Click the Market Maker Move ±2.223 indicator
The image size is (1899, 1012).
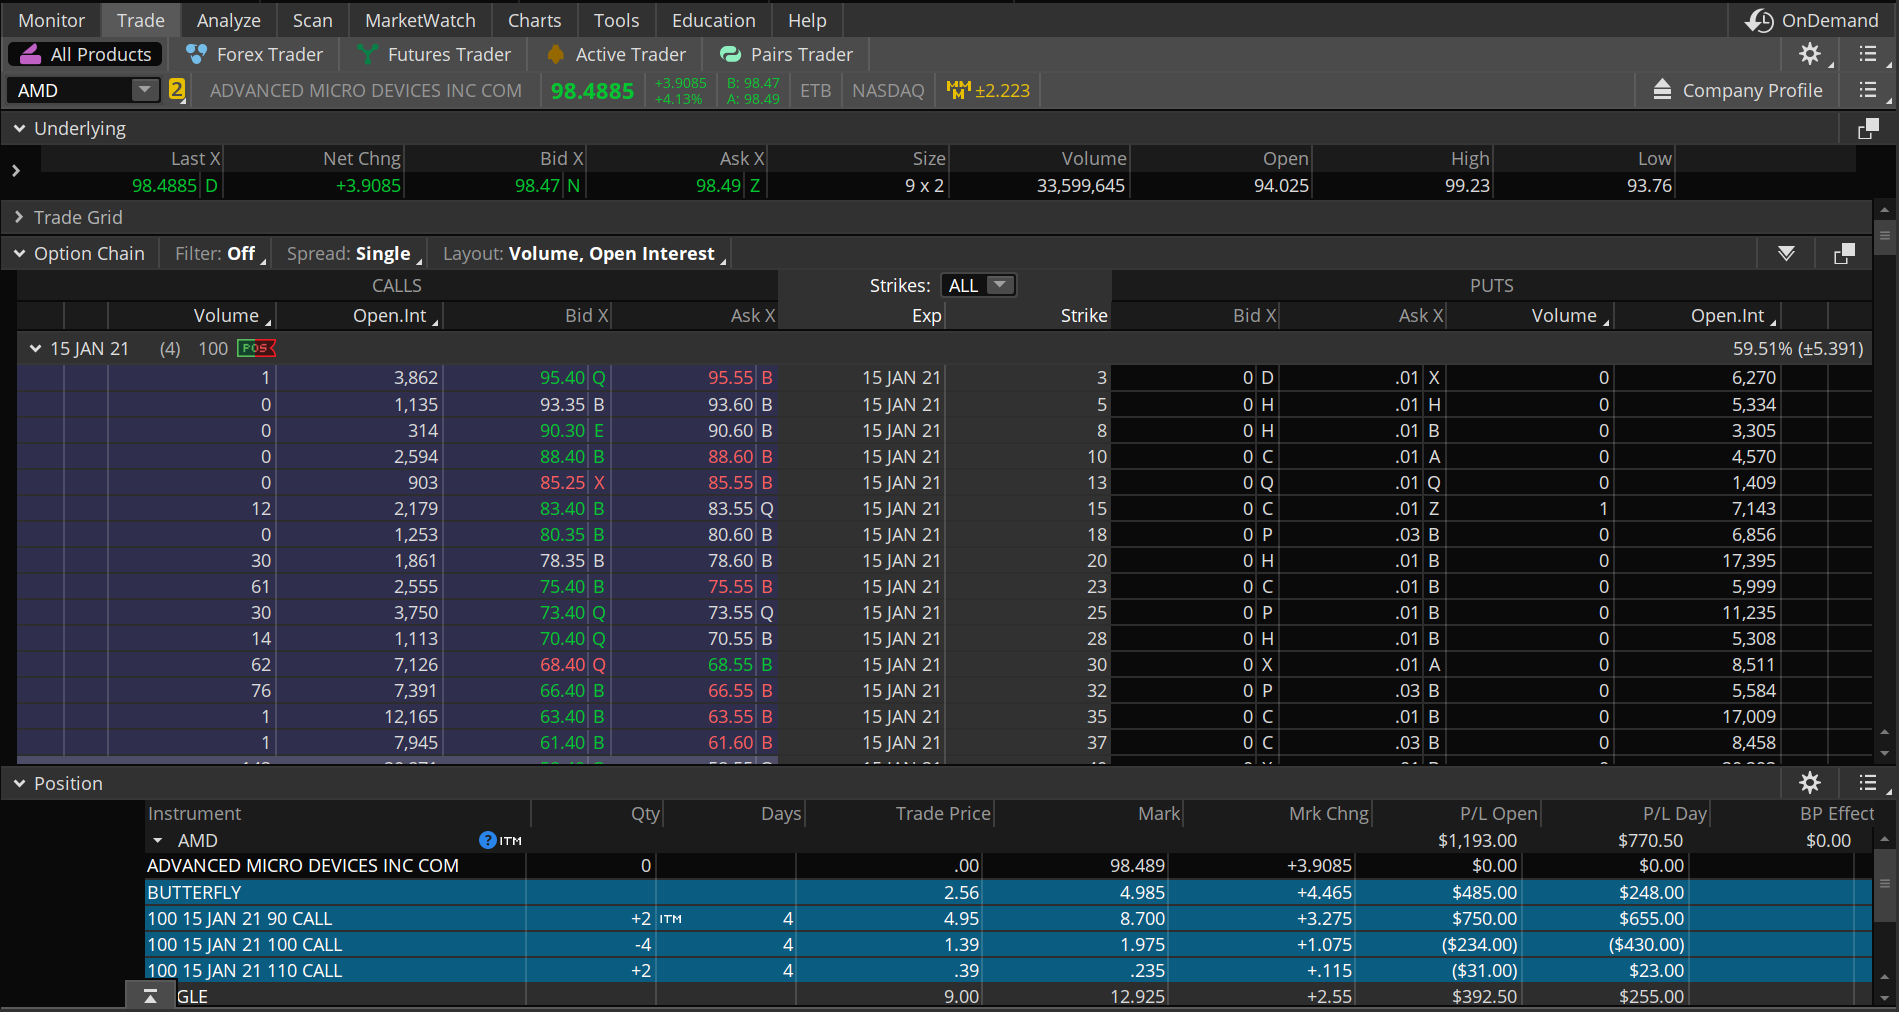[x=988, y=90]
